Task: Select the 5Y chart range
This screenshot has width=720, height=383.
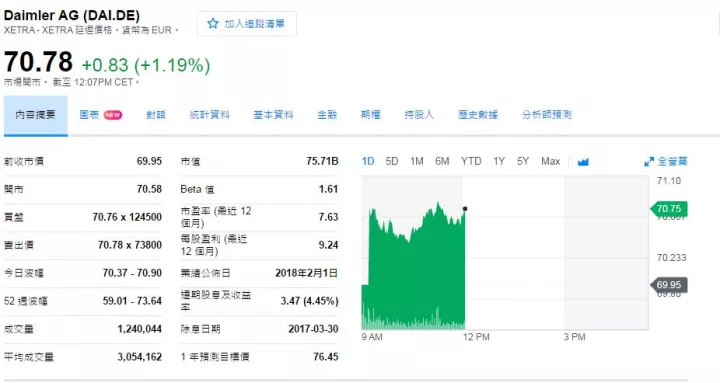Action: 523,161
